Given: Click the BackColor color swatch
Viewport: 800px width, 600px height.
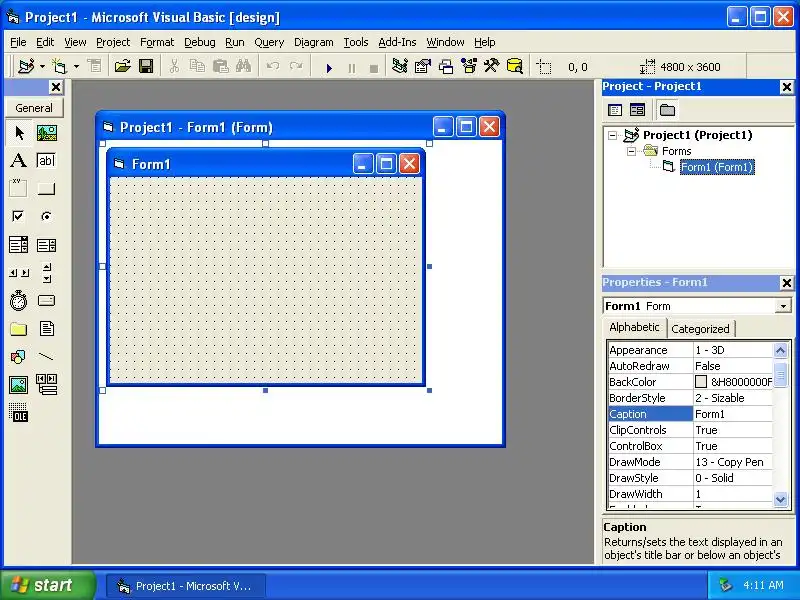Looking at the screenshot, I should click(x=701, y=382).
